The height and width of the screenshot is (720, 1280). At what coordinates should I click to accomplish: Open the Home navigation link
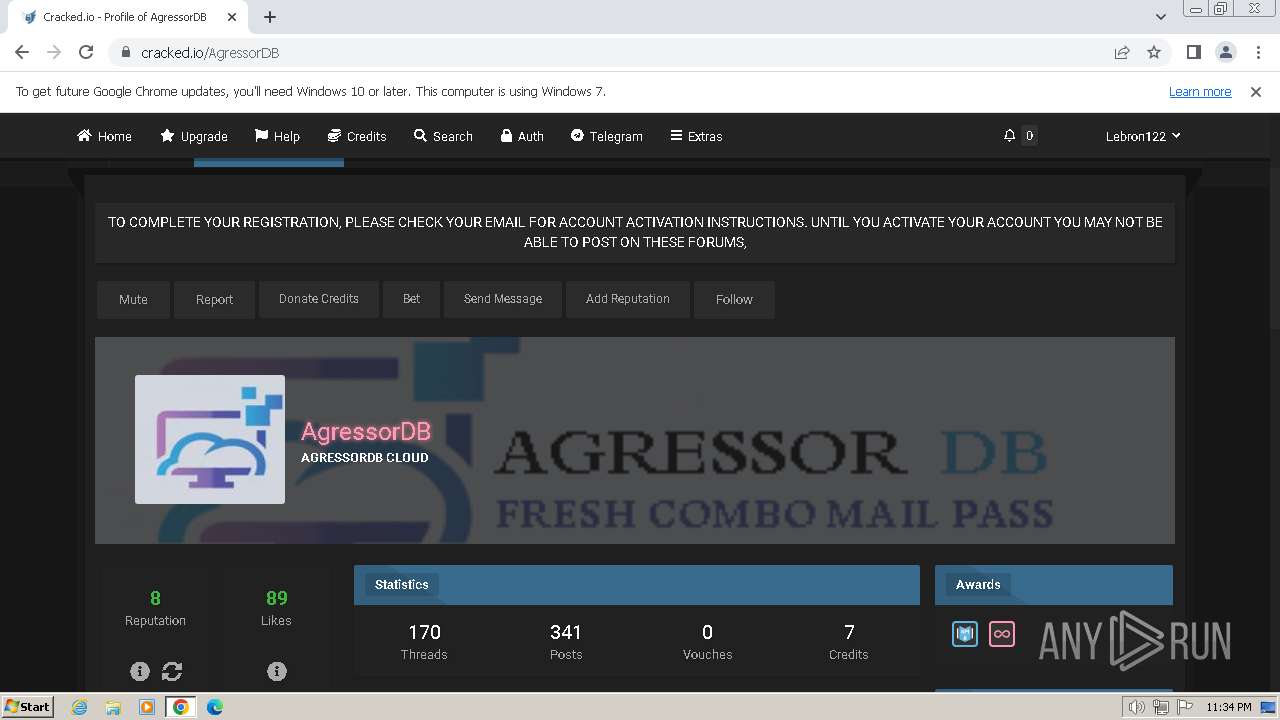pyautogui.click(x=104, y=136)
